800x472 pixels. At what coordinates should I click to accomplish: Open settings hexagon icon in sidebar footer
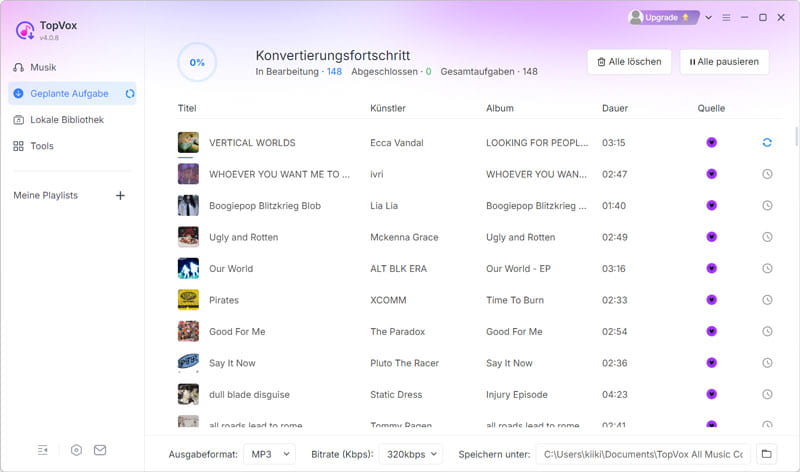coord(76,450)
